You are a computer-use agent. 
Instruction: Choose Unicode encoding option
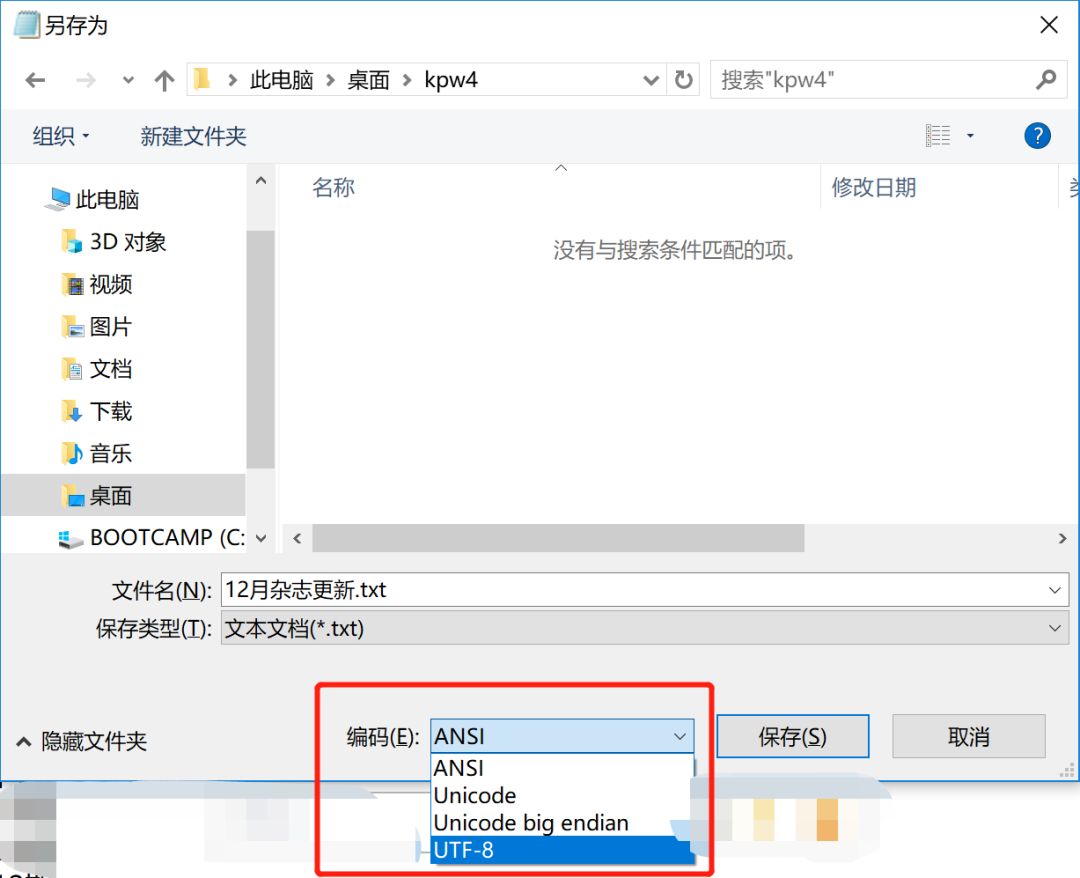(x=561, y=795)
